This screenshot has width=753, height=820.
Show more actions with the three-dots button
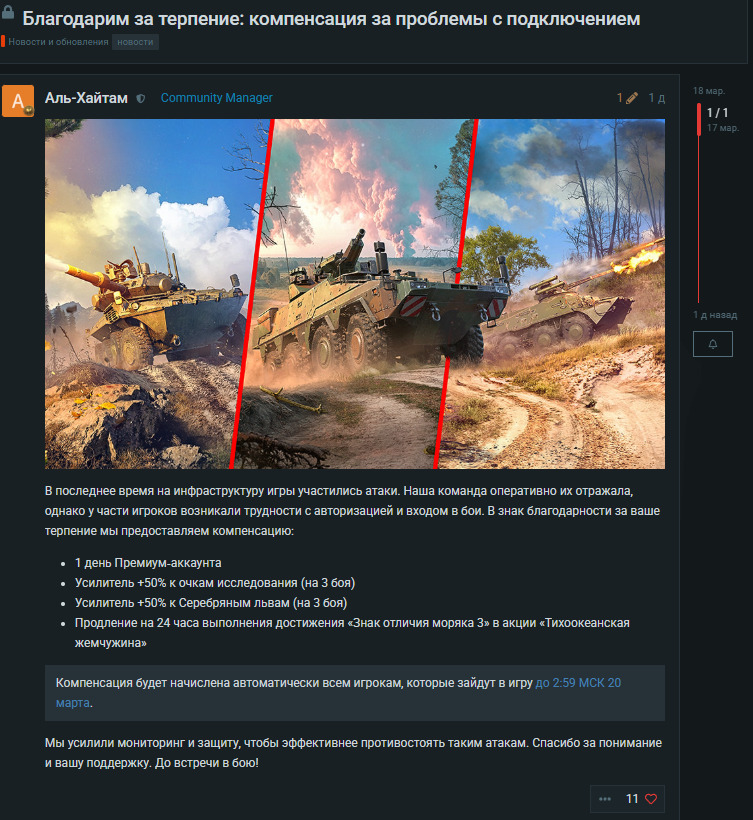click(x=604, y=799)
